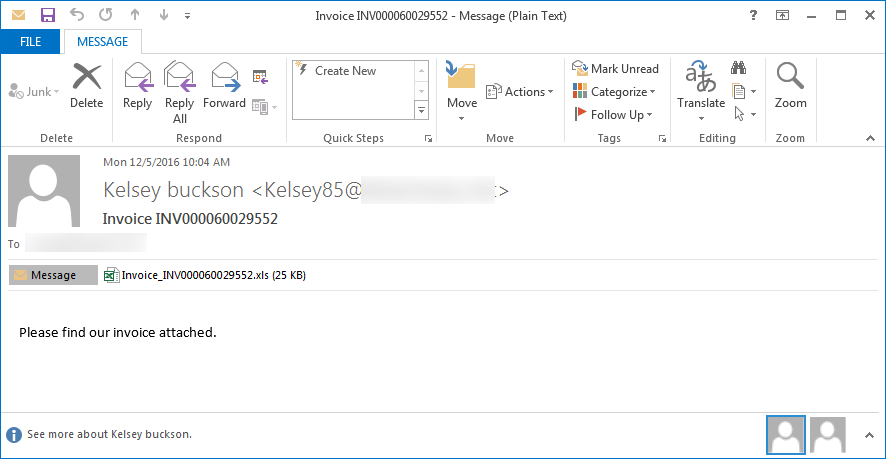Open the Related items dropdown

pos(744,91)
